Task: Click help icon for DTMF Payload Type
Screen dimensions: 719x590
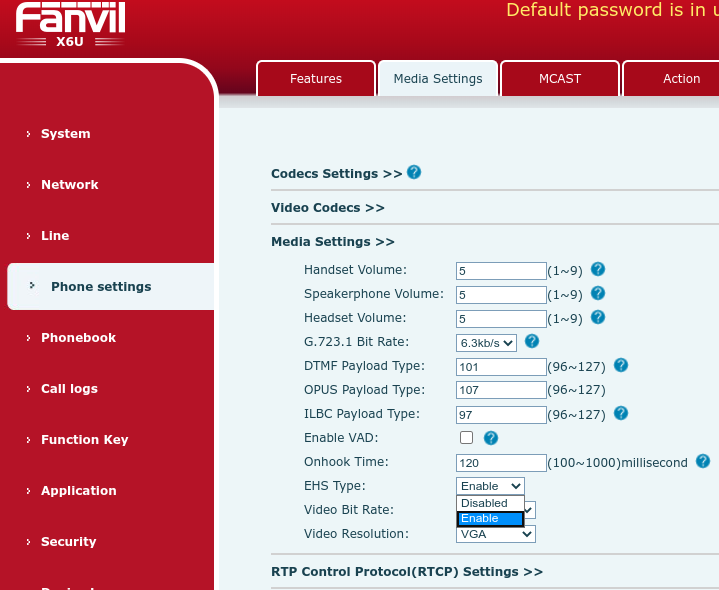Action: click(620, 365)
